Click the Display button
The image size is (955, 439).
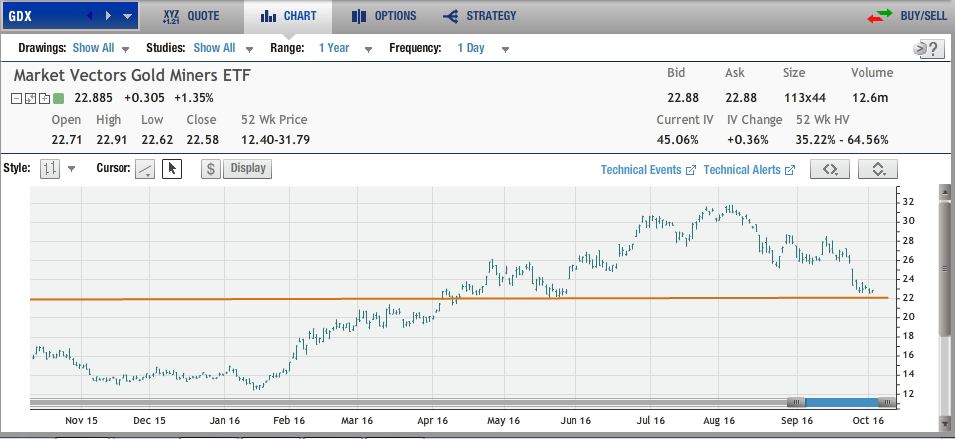pyautogui.click(x=248, y=169)
